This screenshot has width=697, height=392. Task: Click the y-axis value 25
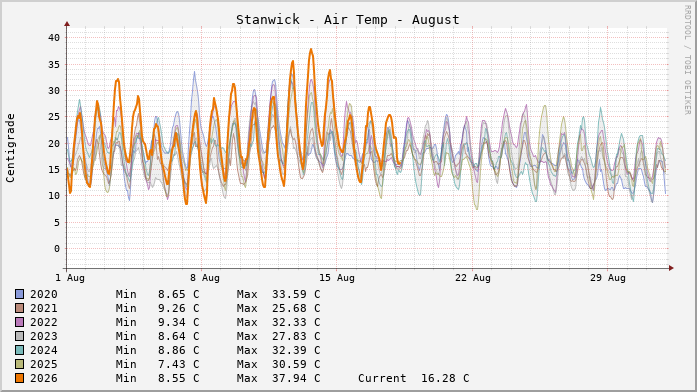[54, 117]
